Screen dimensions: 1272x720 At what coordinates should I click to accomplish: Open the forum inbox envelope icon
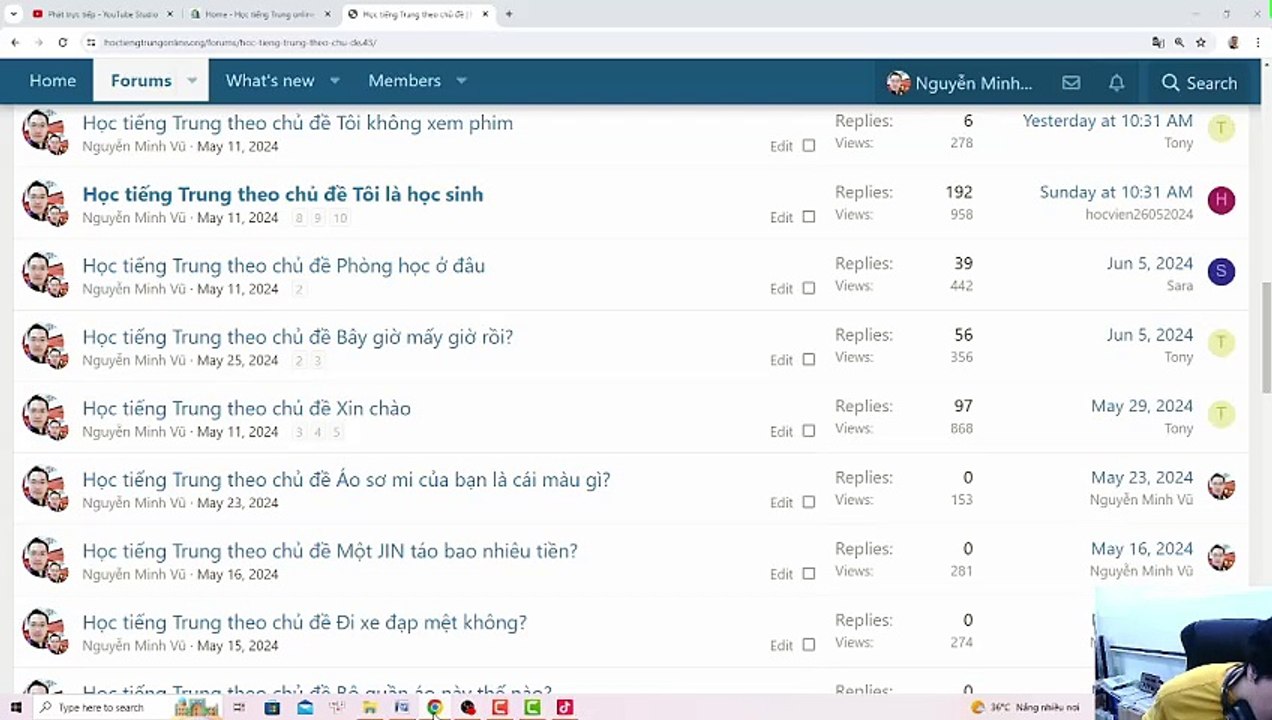[1071, 83]
